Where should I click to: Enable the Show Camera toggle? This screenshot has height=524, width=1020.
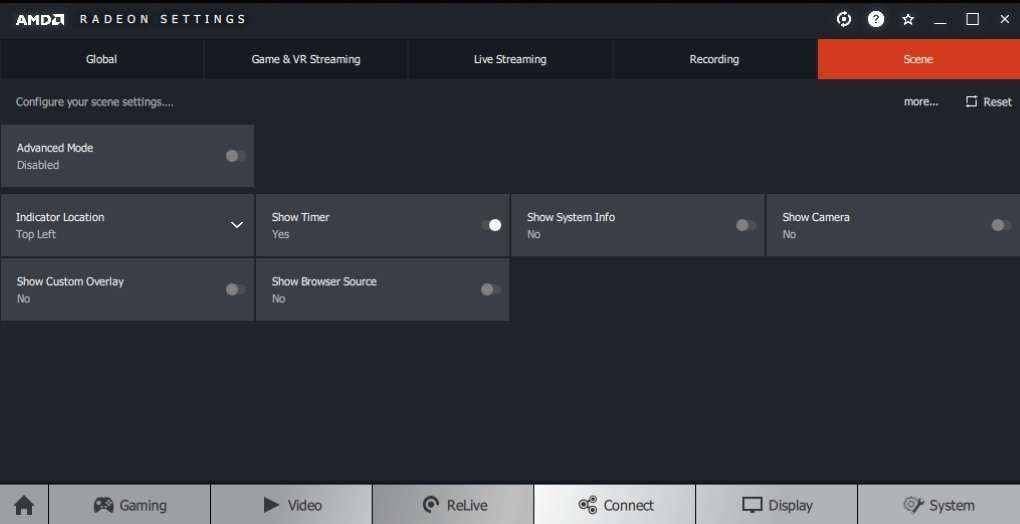point(1001,225)
